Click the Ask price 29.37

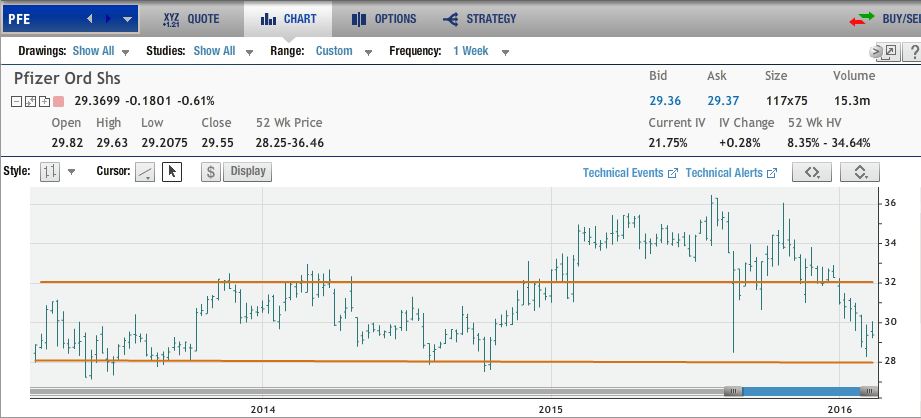[x=723, y=101]
